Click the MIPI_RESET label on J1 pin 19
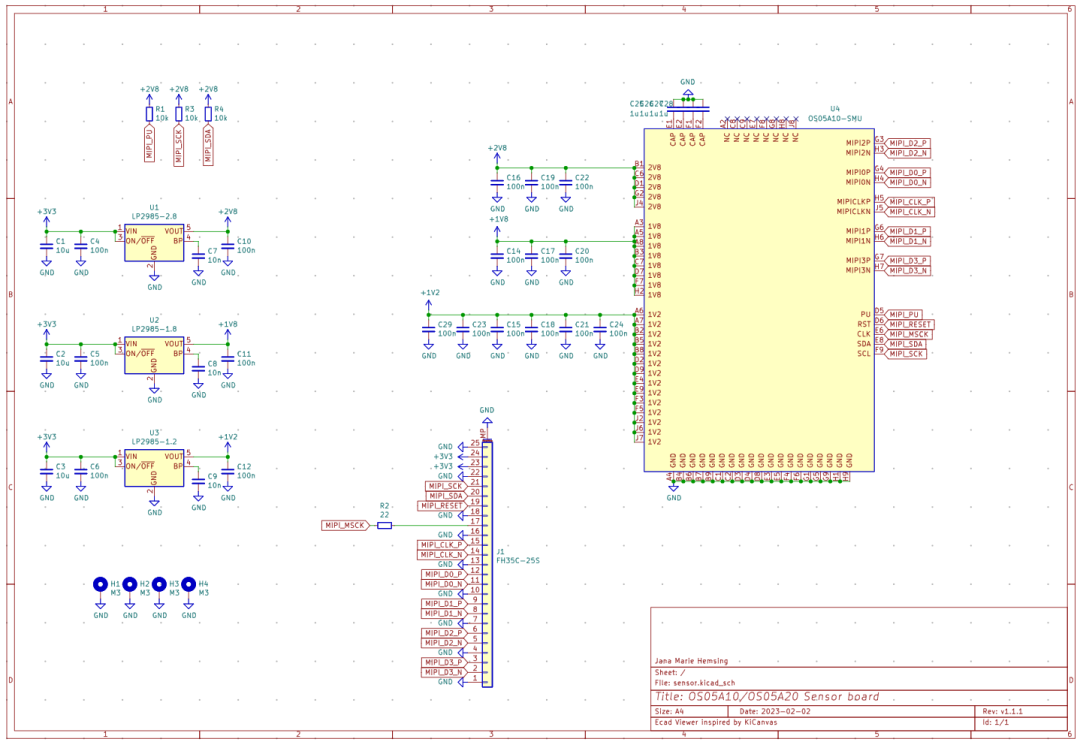This screenshot has width=1080, height=745. pos(442,505)
